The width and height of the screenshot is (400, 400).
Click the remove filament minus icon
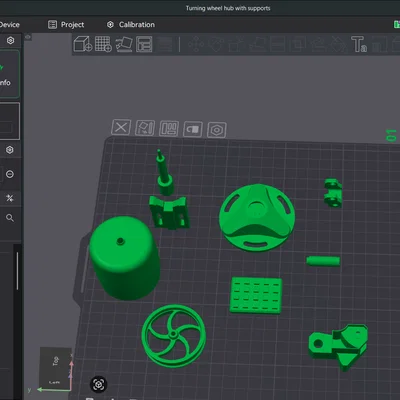10,174
